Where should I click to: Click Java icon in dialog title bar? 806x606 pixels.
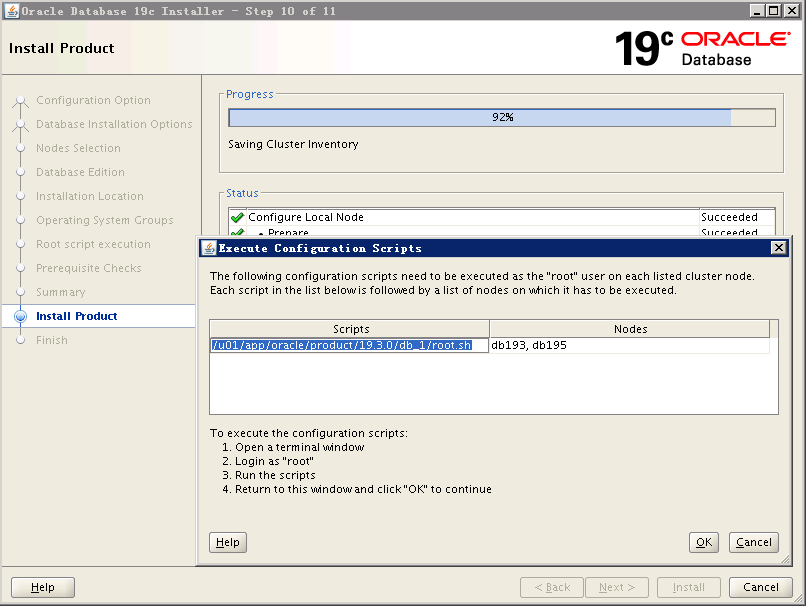pos(209,248)
